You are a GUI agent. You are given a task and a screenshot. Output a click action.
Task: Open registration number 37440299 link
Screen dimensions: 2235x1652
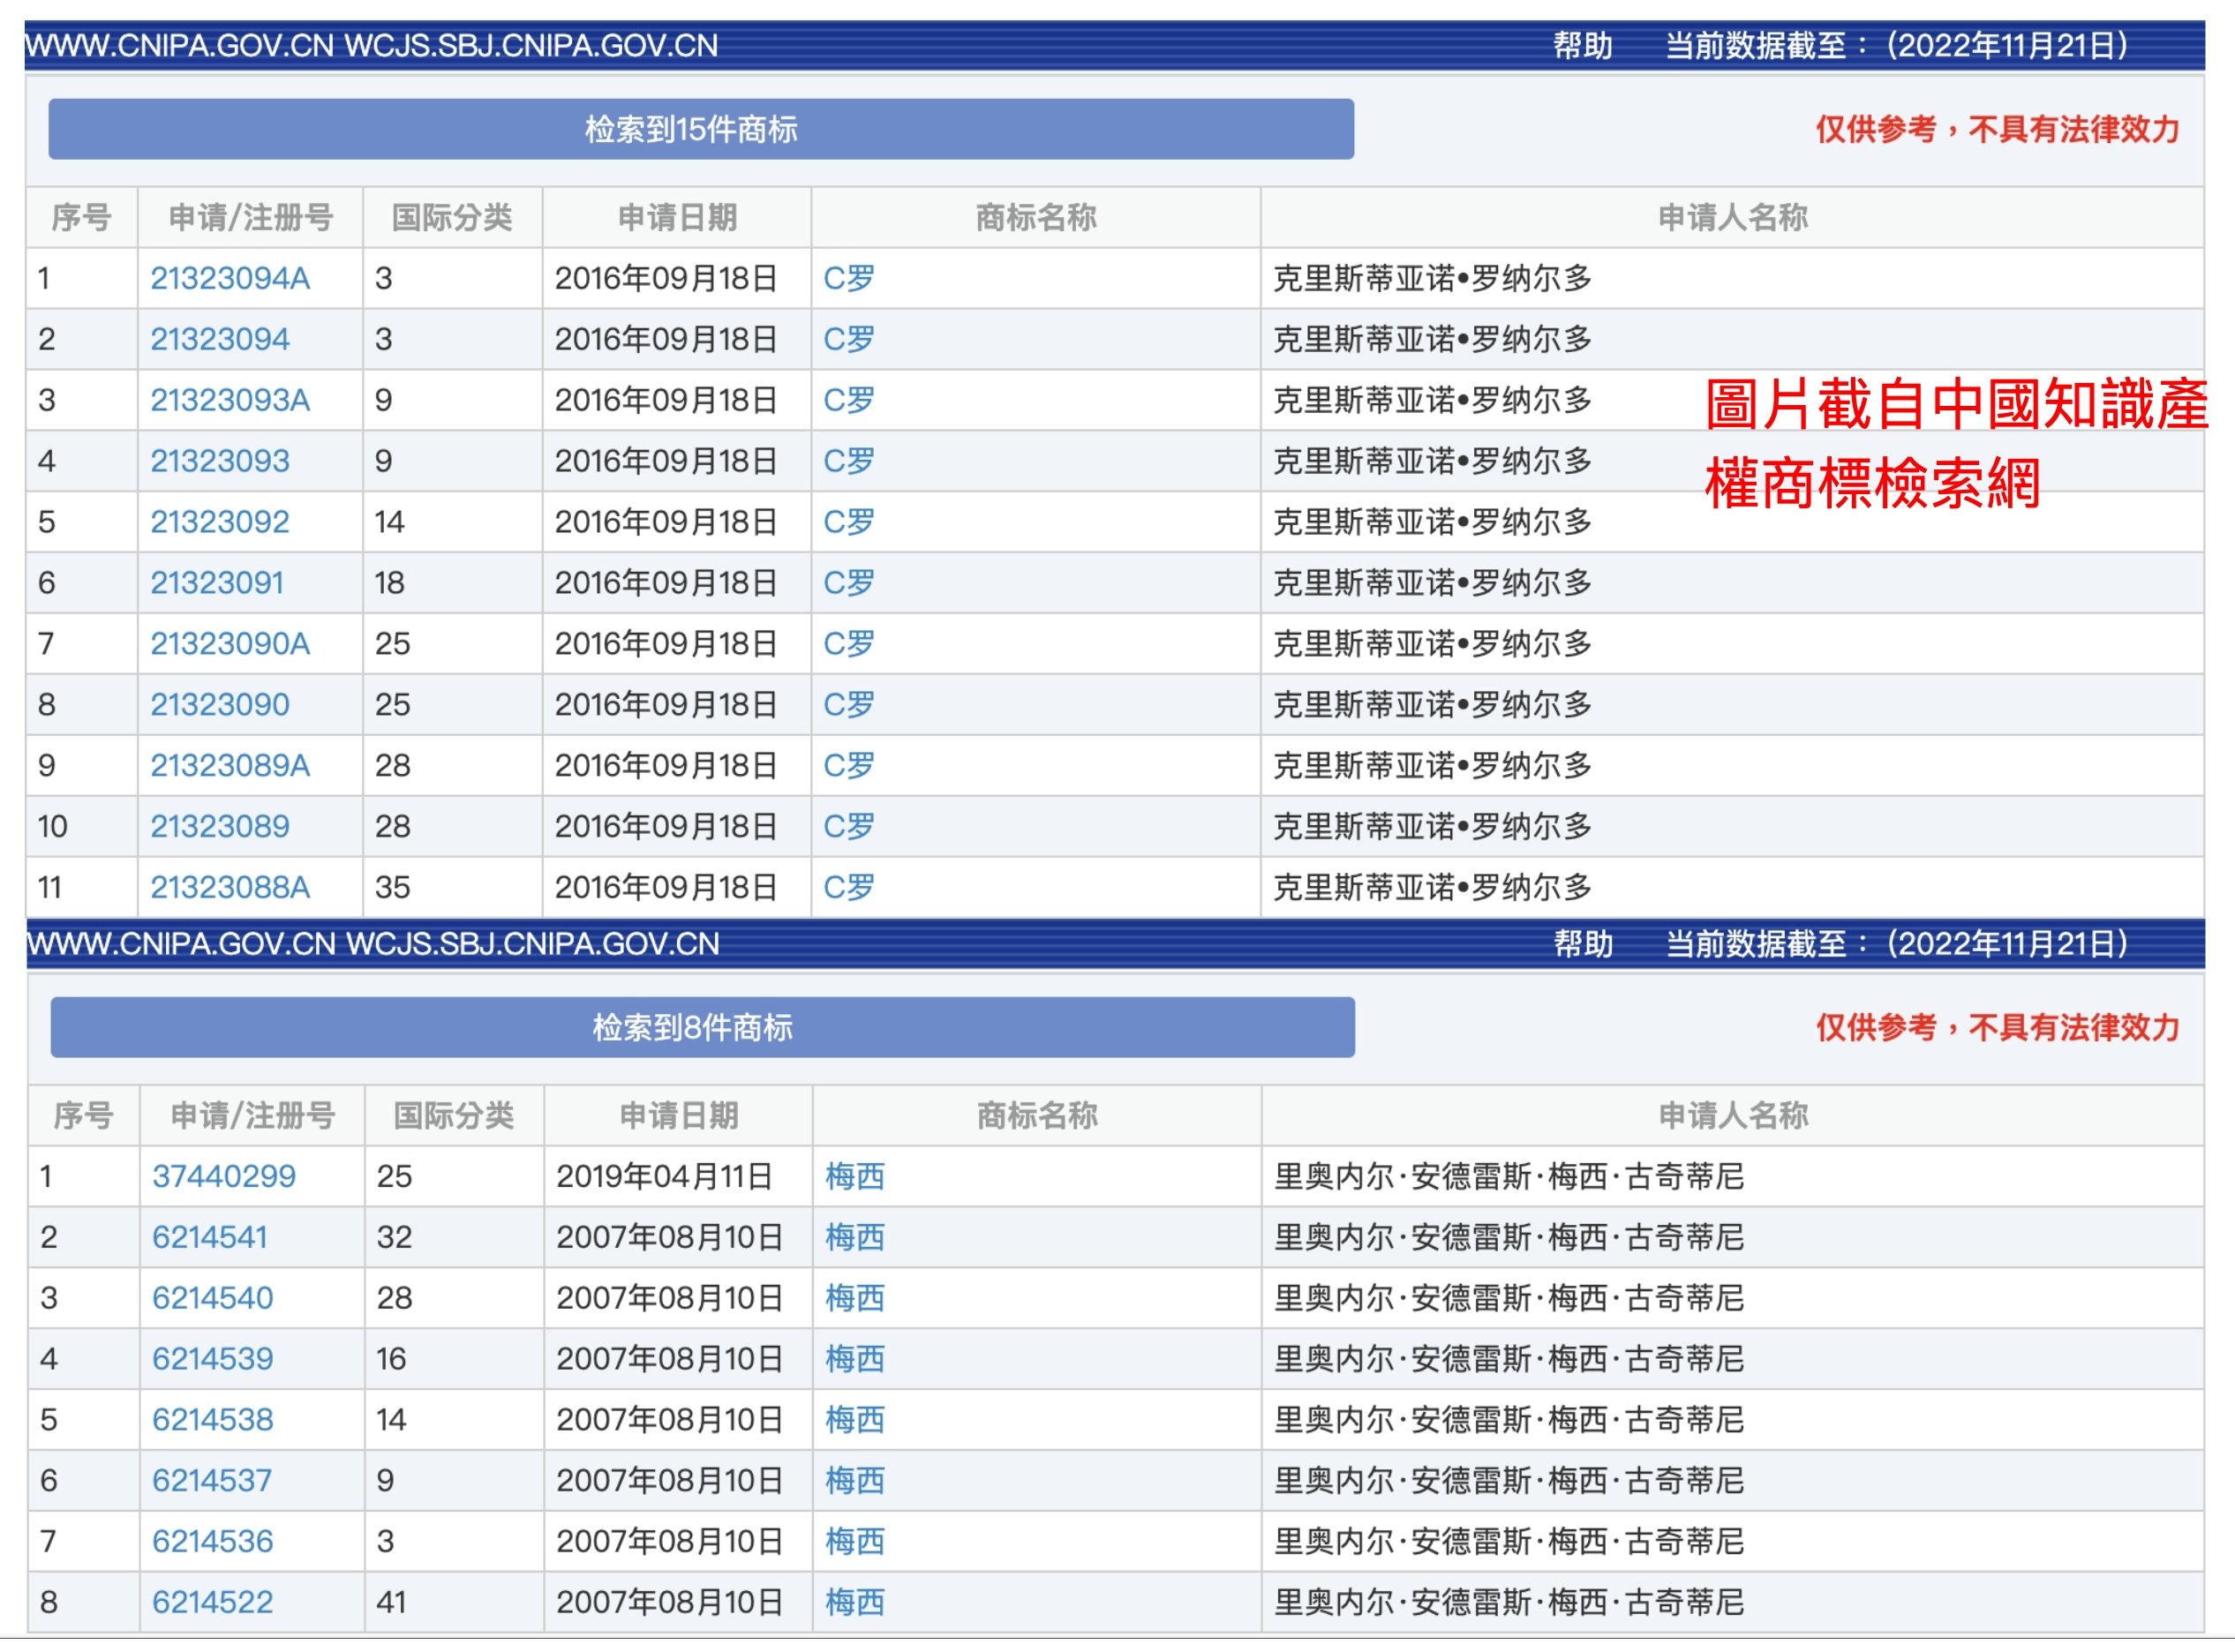[224, 1176]
